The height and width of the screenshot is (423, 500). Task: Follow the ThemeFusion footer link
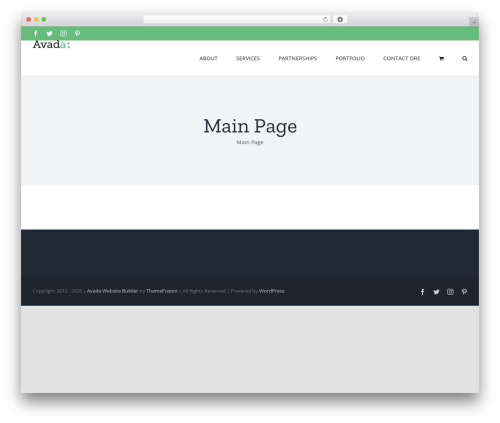click(x=162, y=291)
